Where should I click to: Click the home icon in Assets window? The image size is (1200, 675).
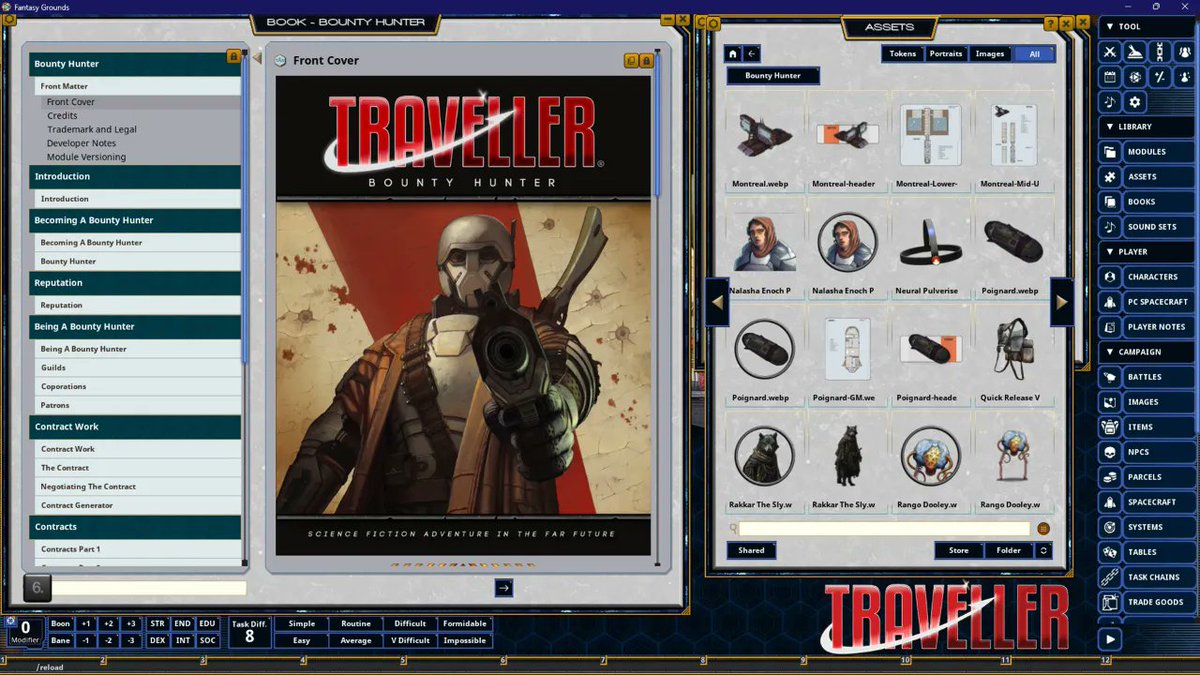[x=733, y=54]
